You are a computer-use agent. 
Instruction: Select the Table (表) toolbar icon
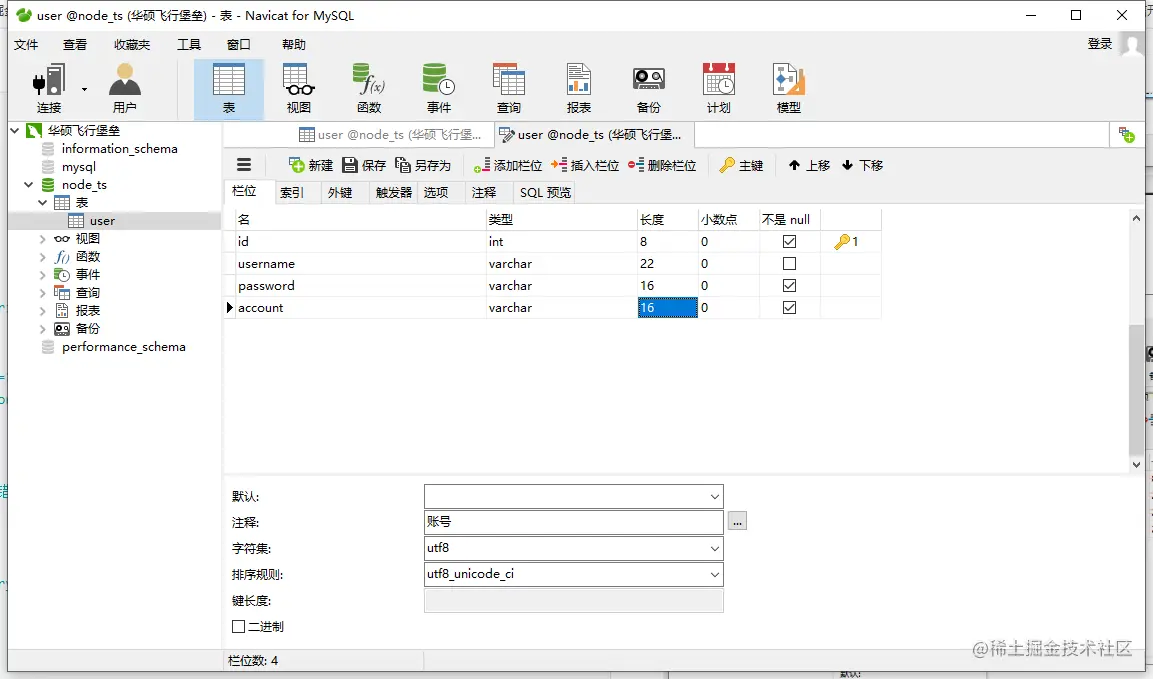[229, 88]
